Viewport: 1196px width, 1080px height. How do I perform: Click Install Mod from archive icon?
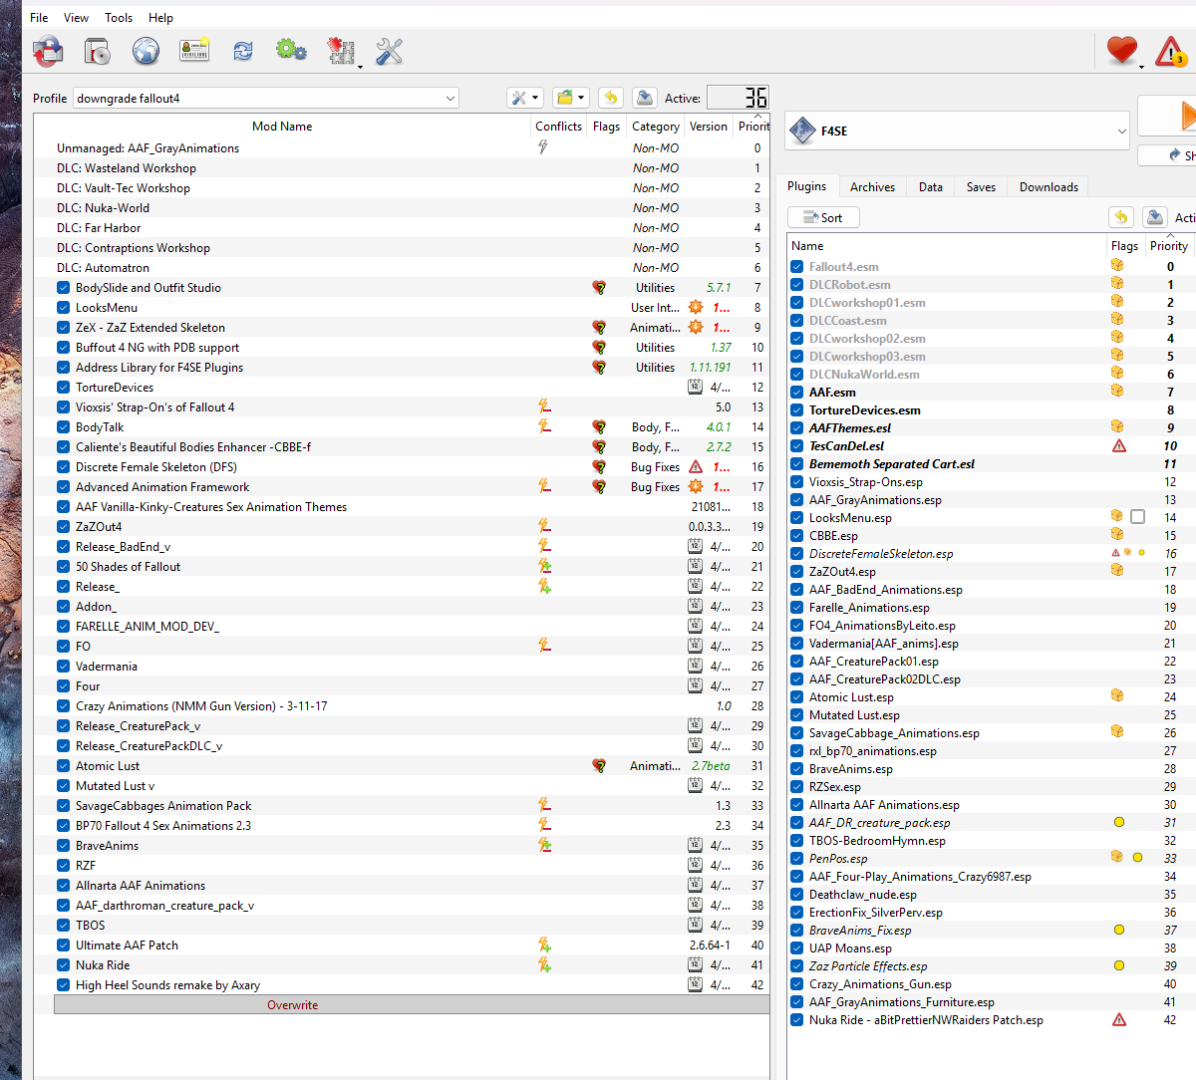click(x=48, y=52)
